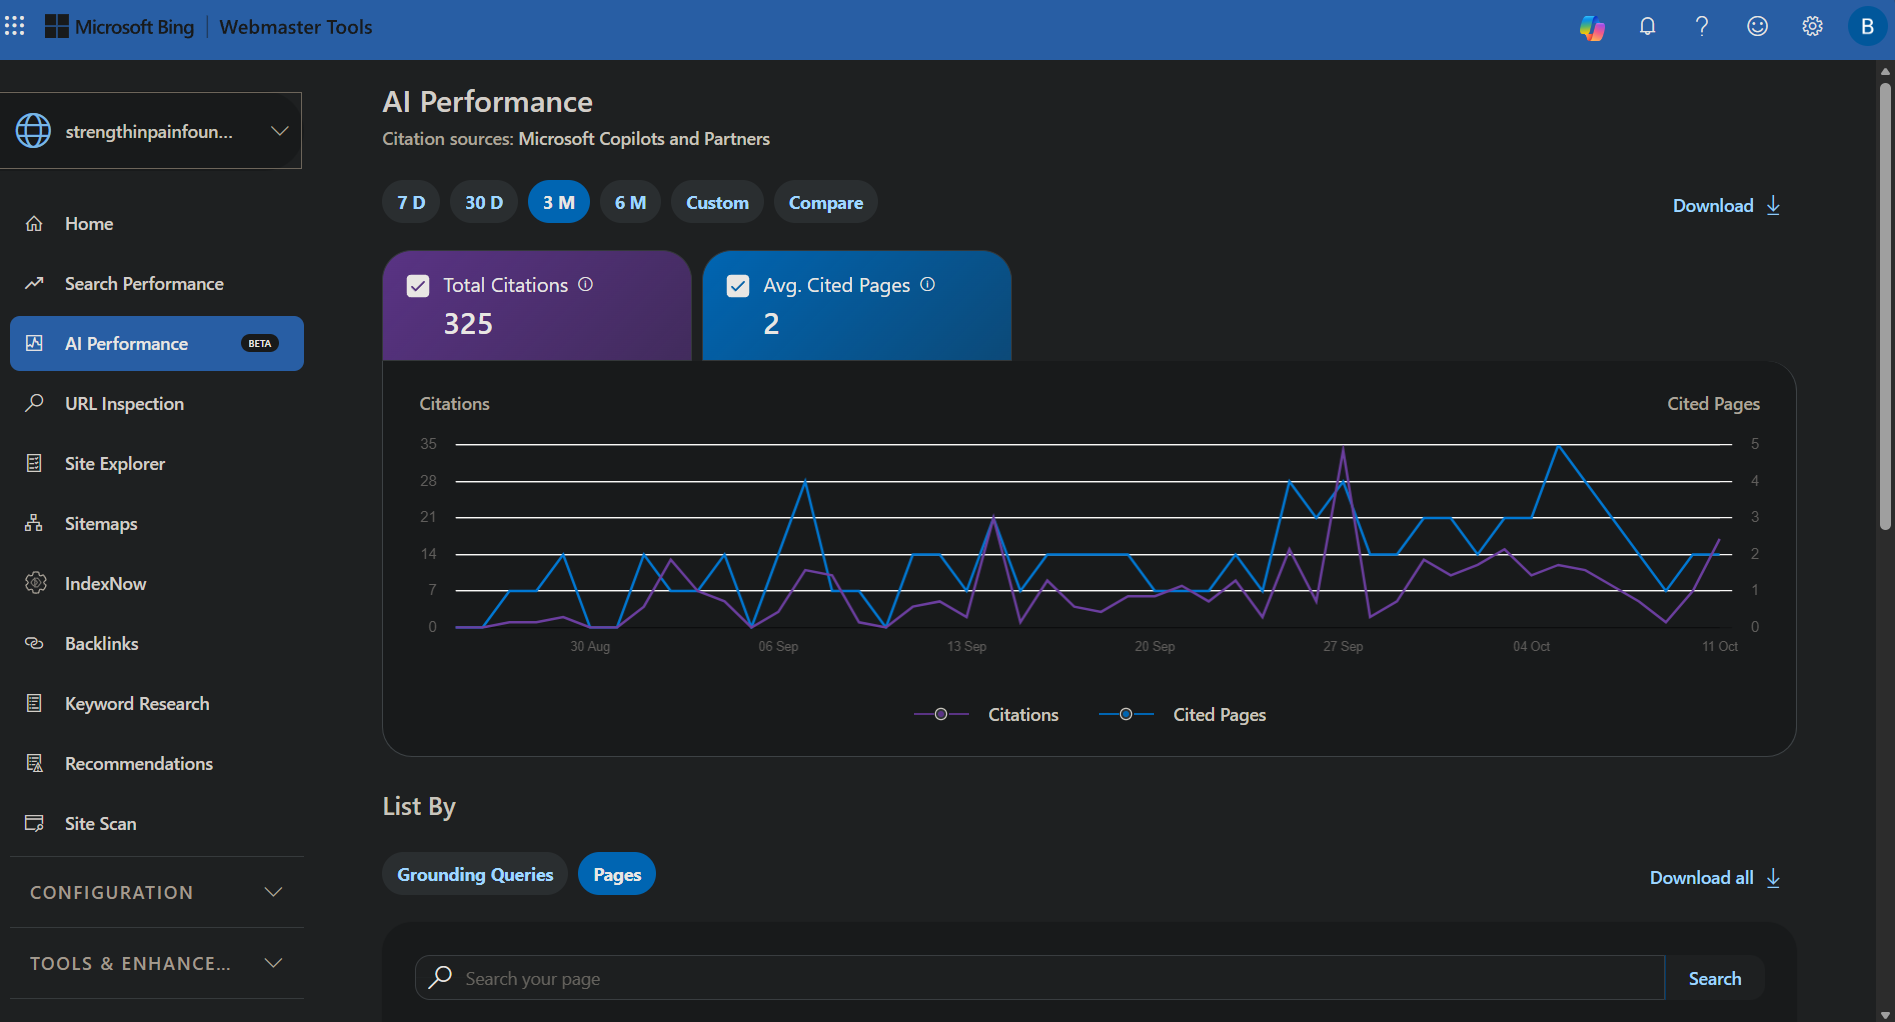The width and height of the screenshot is (1895, 1022).
Task: Click the Search button
Action: [1715, 978]
